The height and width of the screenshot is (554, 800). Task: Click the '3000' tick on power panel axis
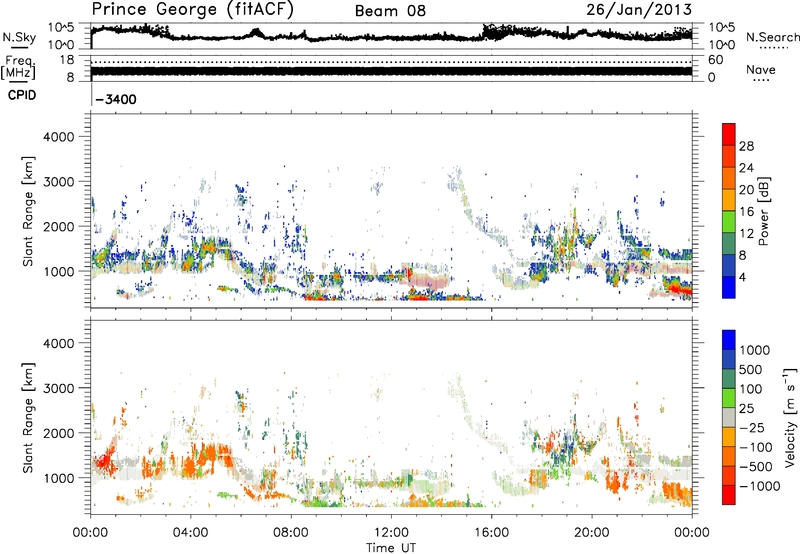click(x=59, y=182)
